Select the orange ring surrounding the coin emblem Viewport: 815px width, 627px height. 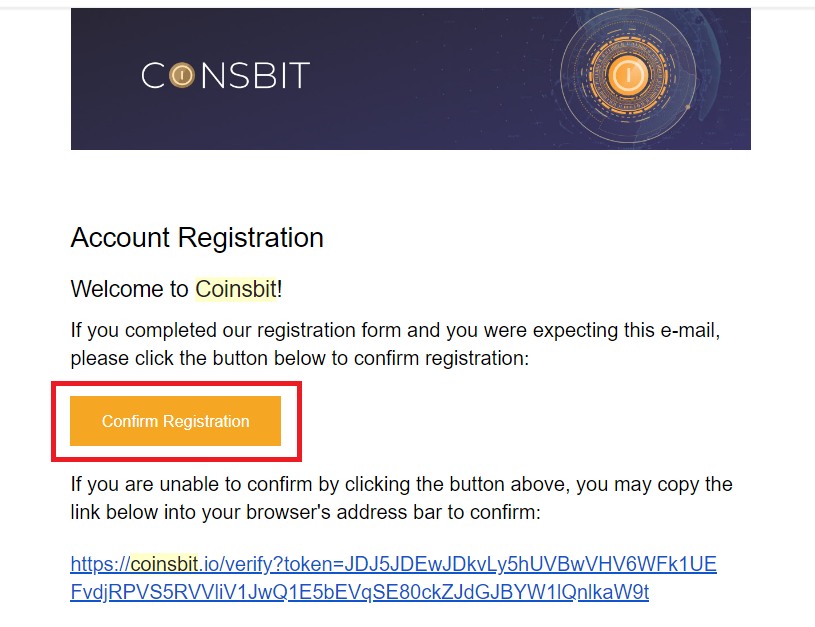[x=628, y=47]
